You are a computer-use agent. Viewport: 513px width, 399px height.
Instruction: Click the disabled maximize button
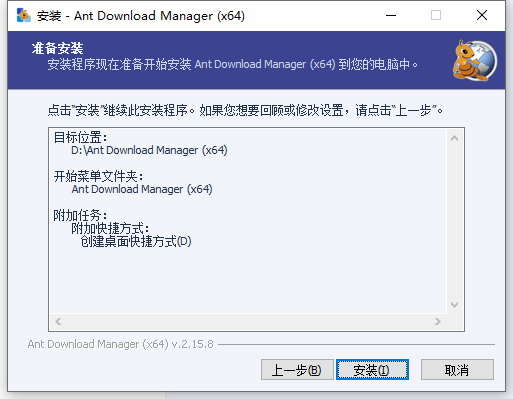click(x=436, y=15)
